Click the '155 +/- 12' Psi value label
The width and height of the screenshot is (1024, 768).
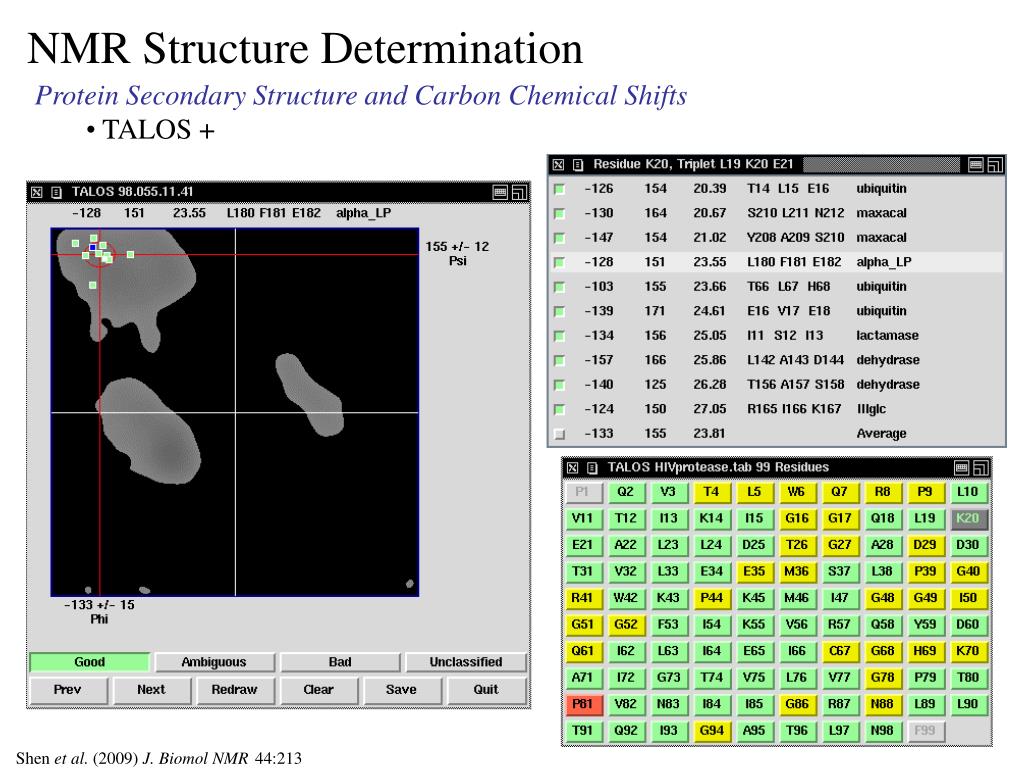pyautogui.click(x=457, y=247)
